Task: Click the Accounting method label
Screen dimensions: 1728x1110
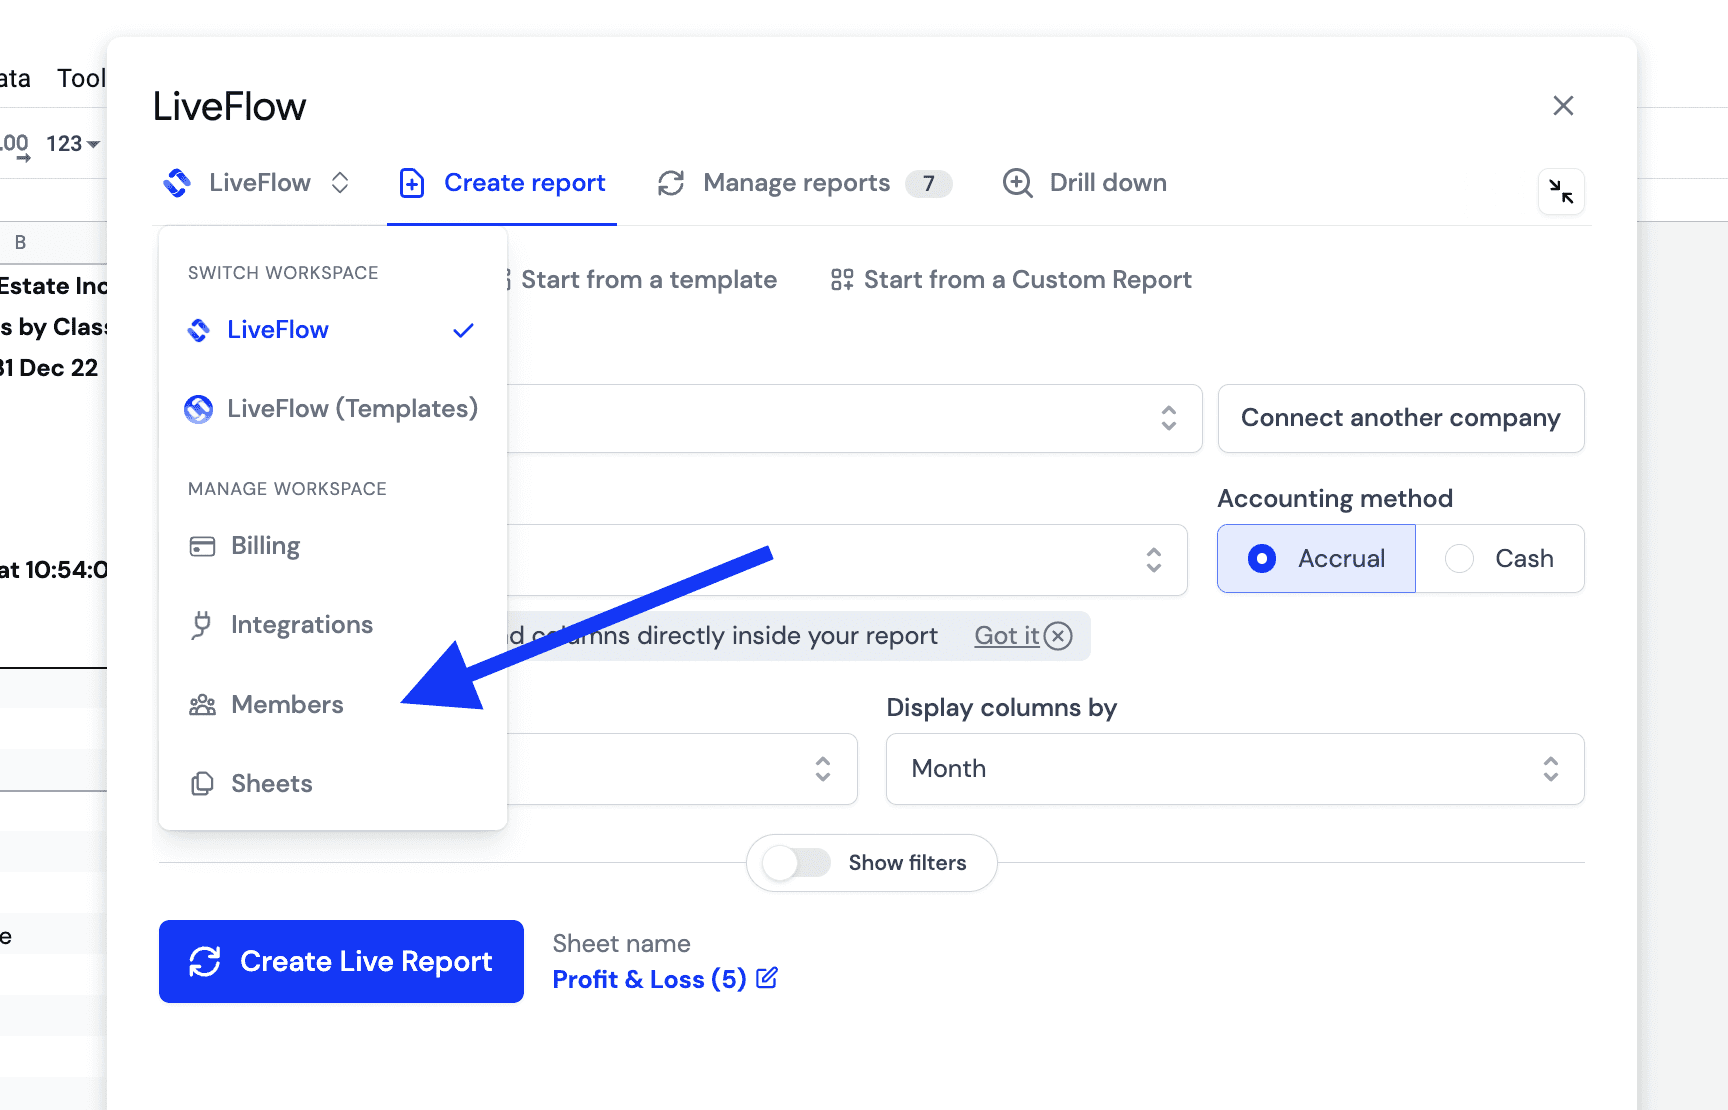Action: pyautogui.click(x=1335, y=499)
